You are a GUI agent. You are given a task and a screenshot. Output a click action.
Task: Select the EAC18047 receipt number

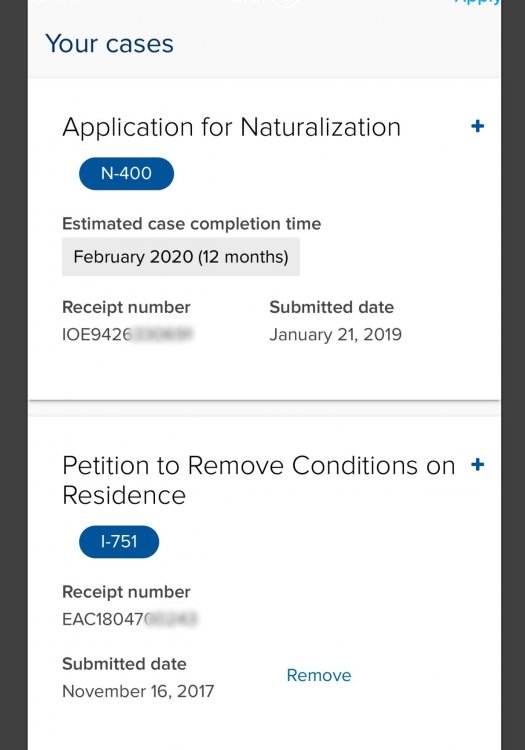coord(129,619)
